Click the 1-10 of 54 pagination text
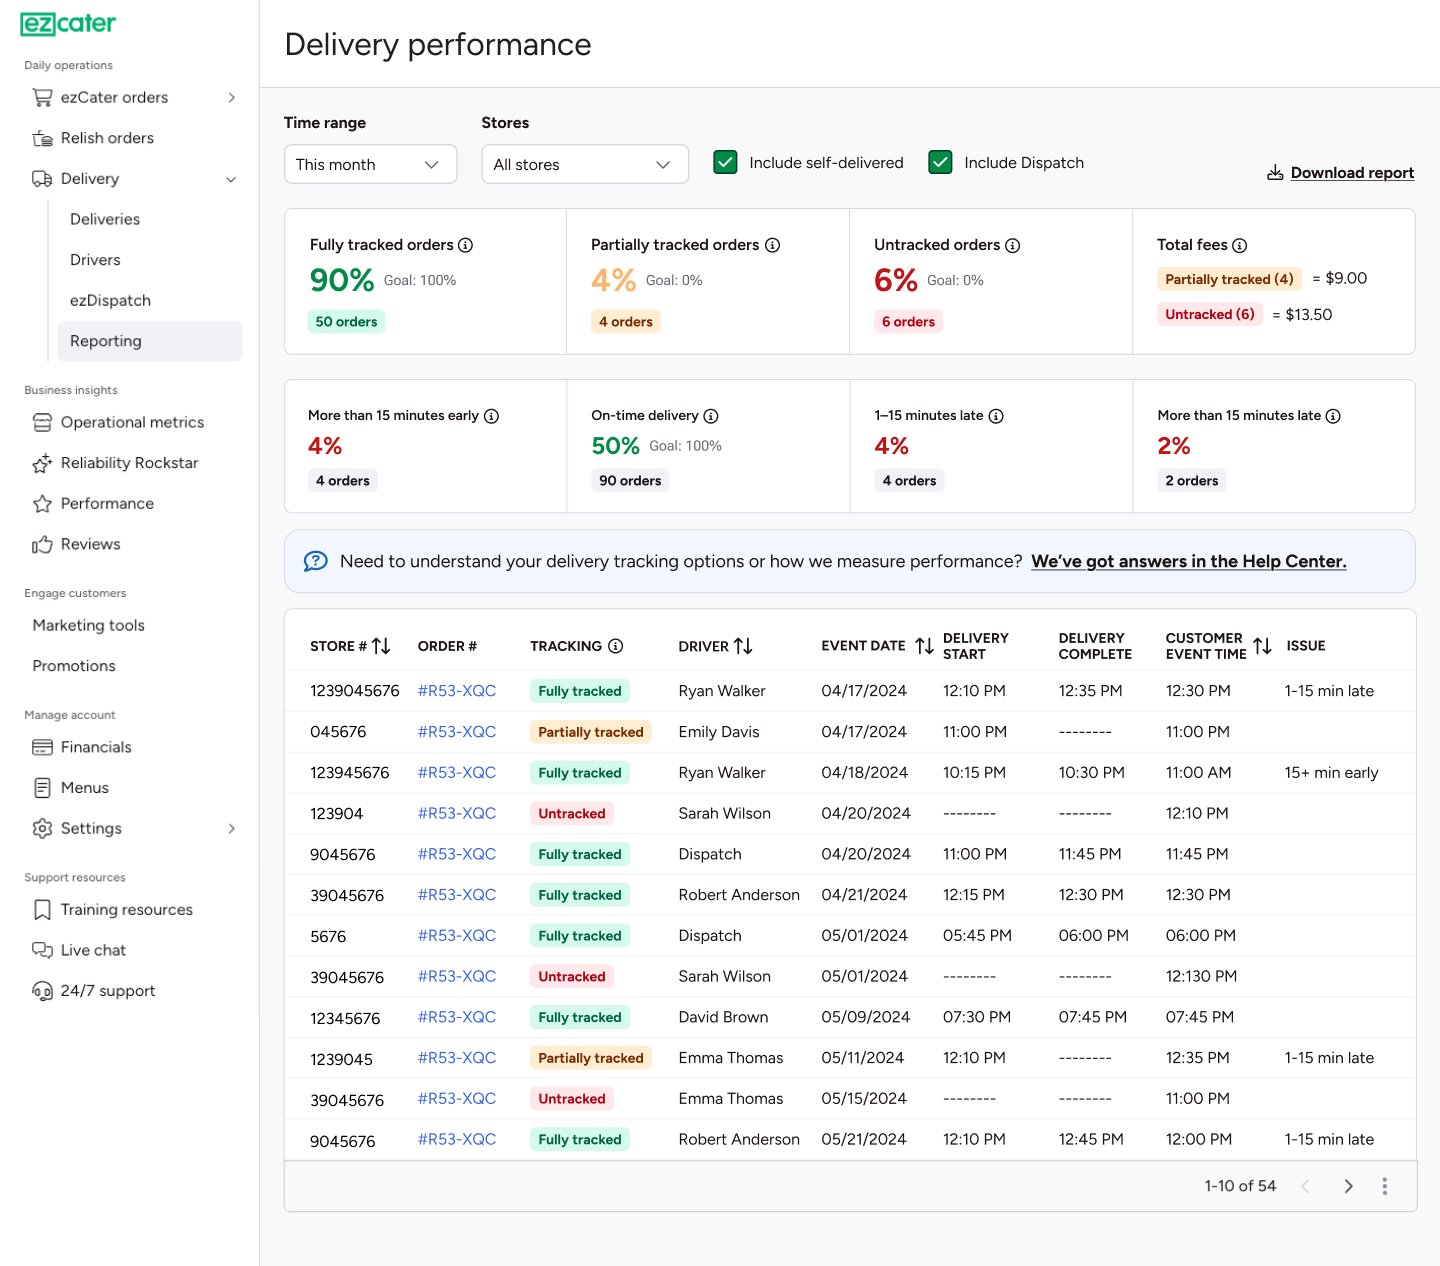The image size is (1440, 1266). (1240, 1186)
